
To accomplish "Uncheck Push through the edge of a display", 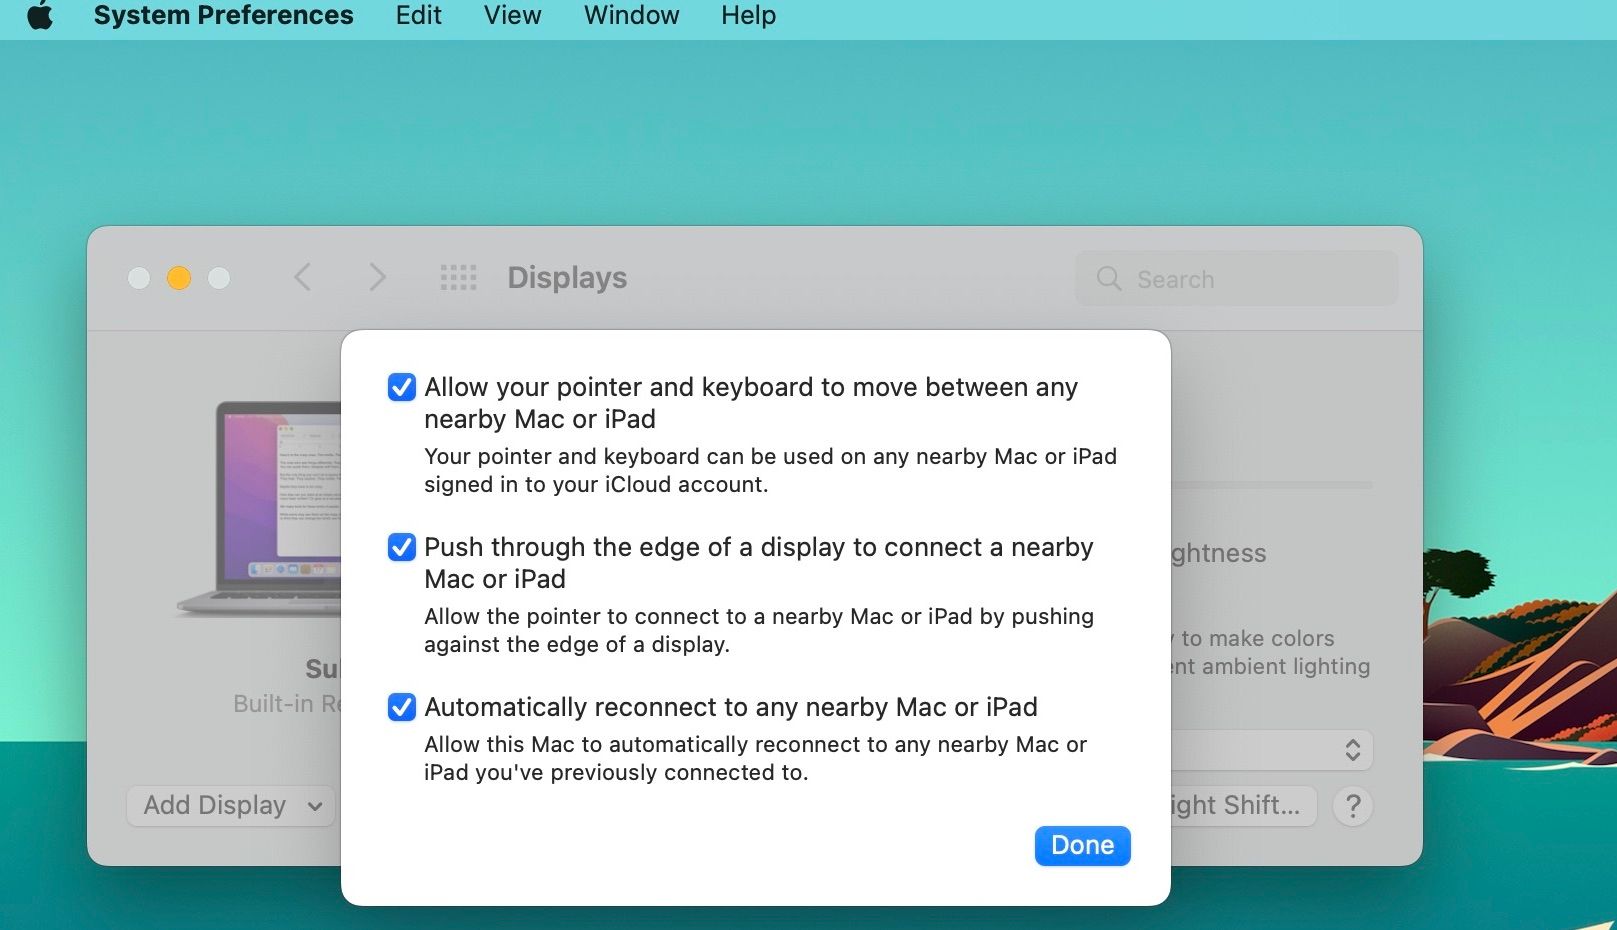I will pyautogui.click(x=402, y=547).
